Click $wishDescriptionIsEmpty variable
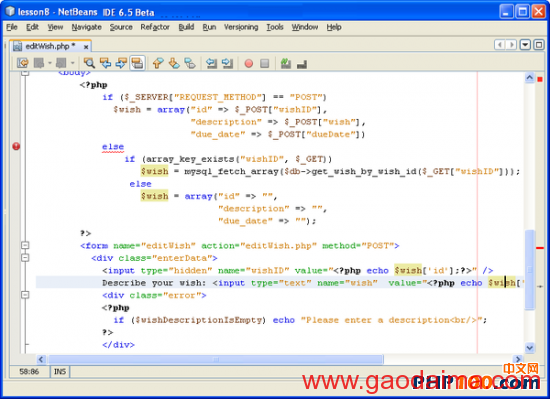 [x=199, y=320]
